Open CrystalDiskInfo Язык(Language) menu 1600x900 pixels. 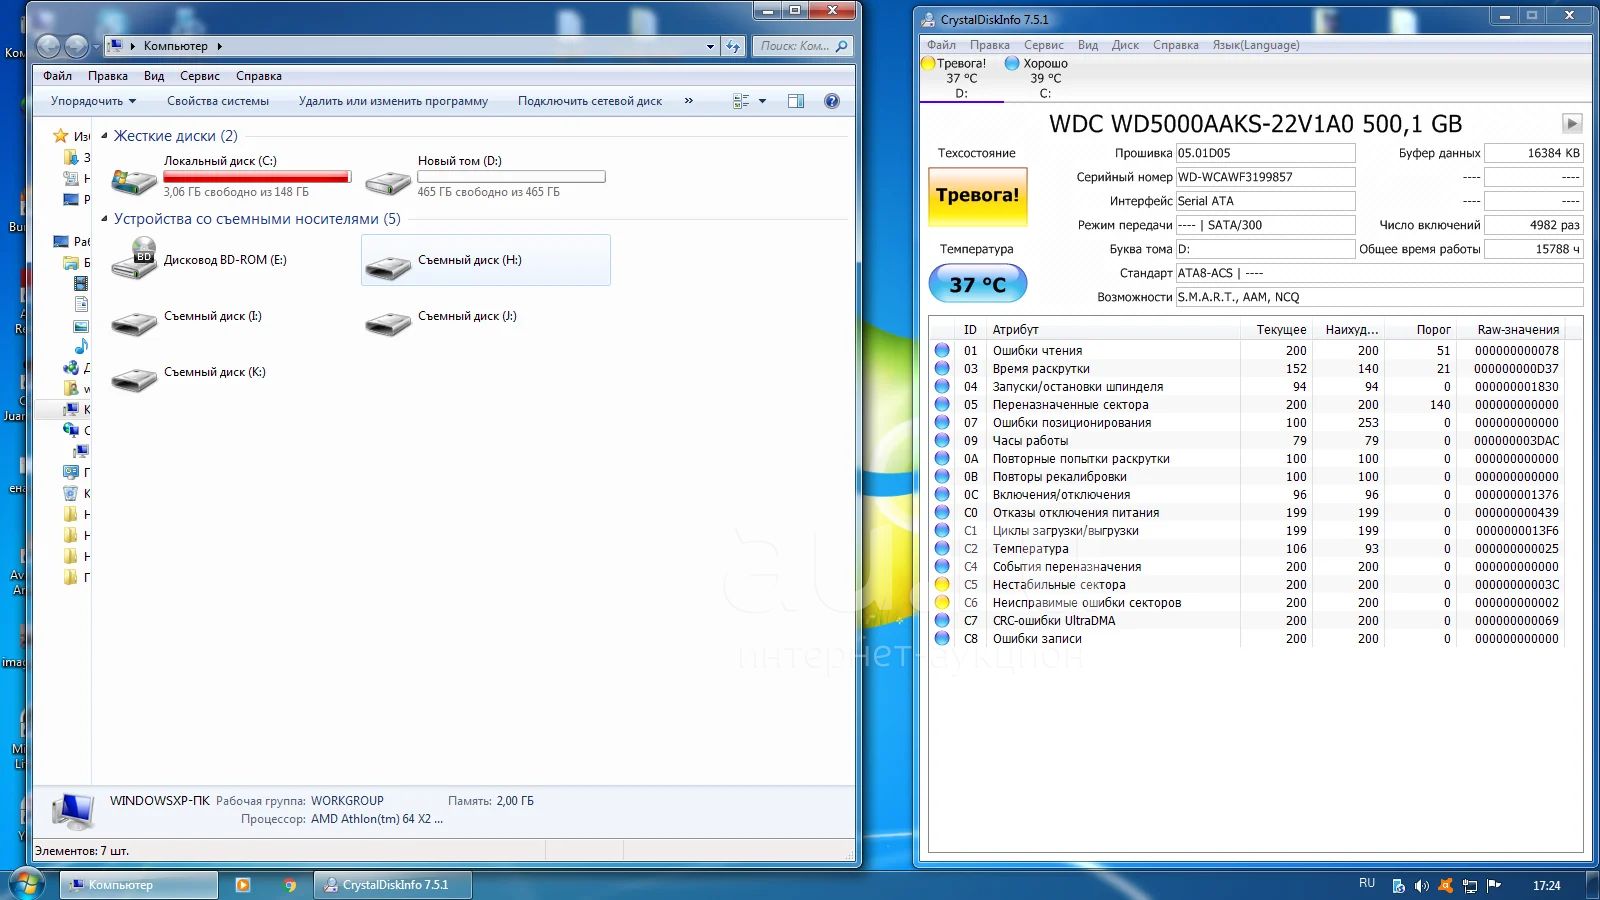[1256, 45]
